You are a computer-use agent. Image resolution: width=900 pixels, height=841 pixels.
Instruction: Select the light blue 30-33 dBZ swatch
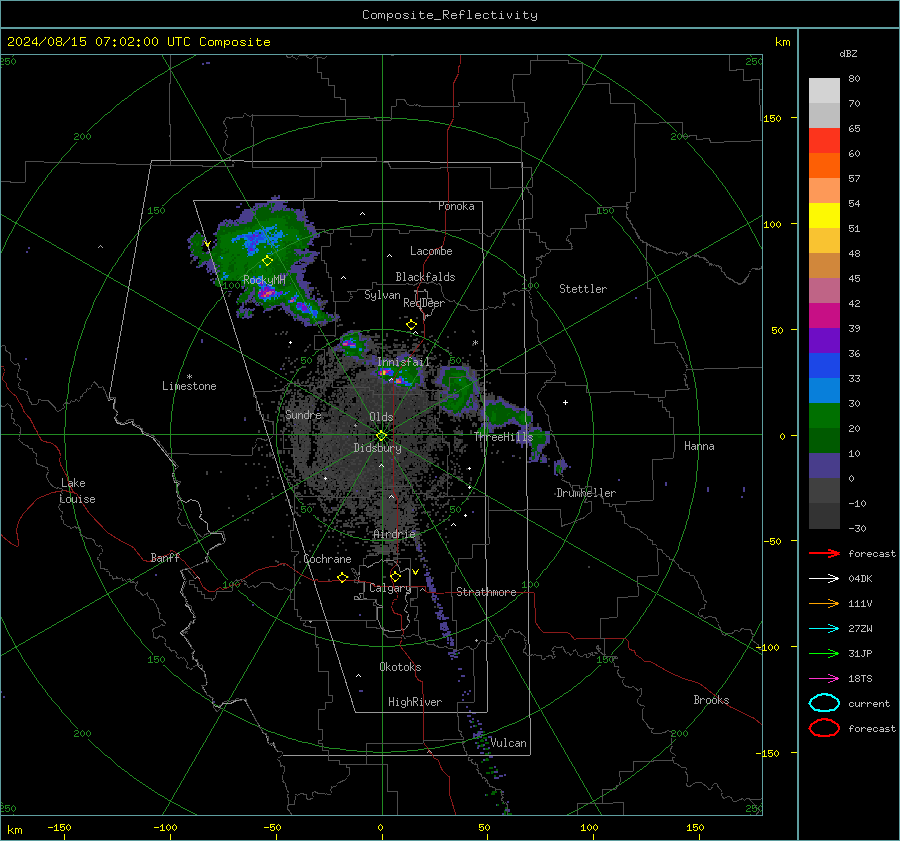(824, 390)
